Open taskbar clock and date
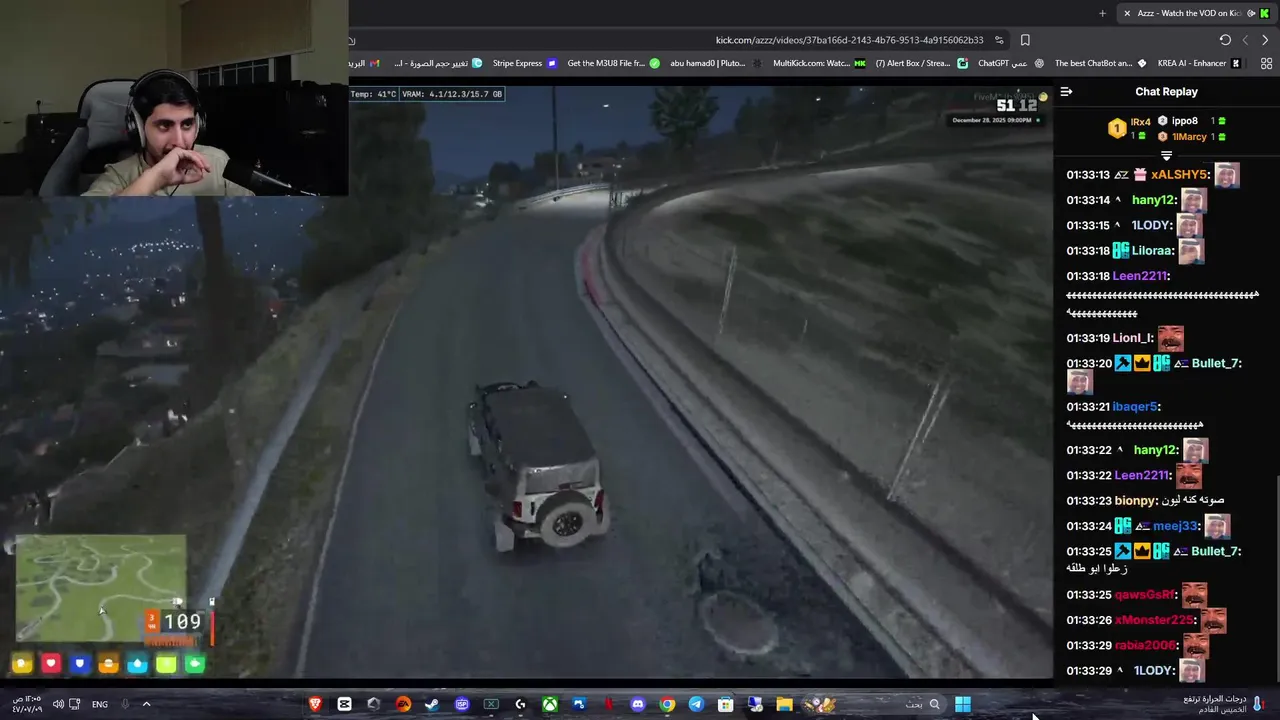Image resolution: width=1280 pixels, height=720 pixels. coord(27,704)
